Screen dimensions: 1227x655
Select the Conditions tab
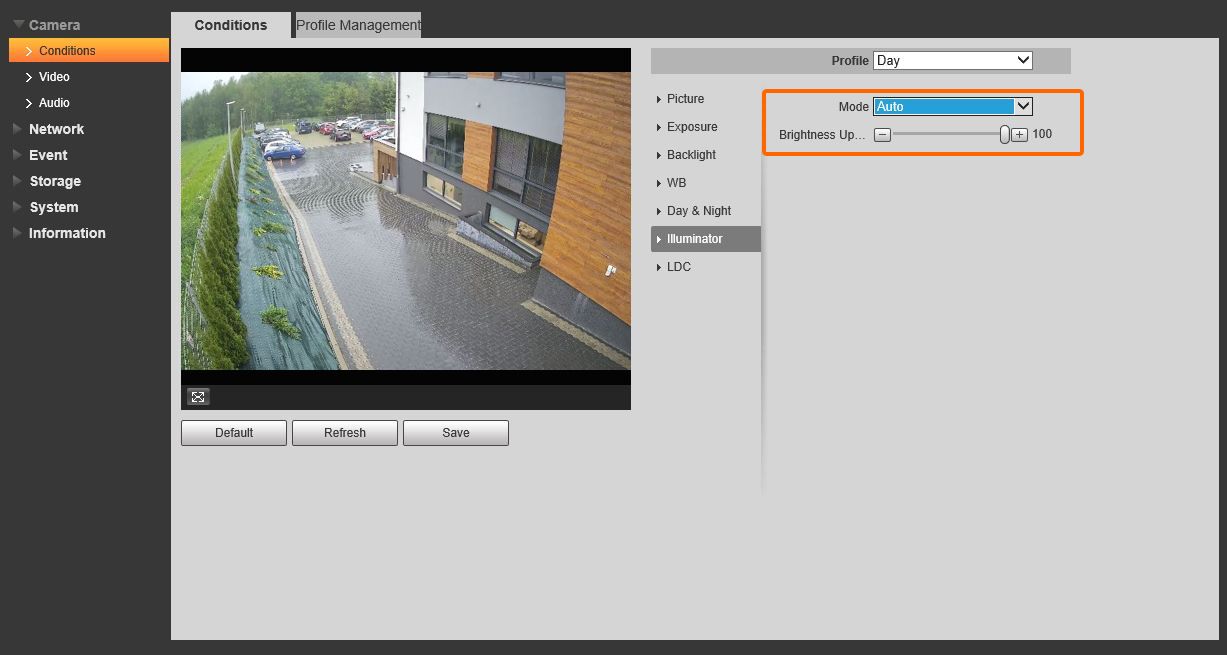(231, 25)
